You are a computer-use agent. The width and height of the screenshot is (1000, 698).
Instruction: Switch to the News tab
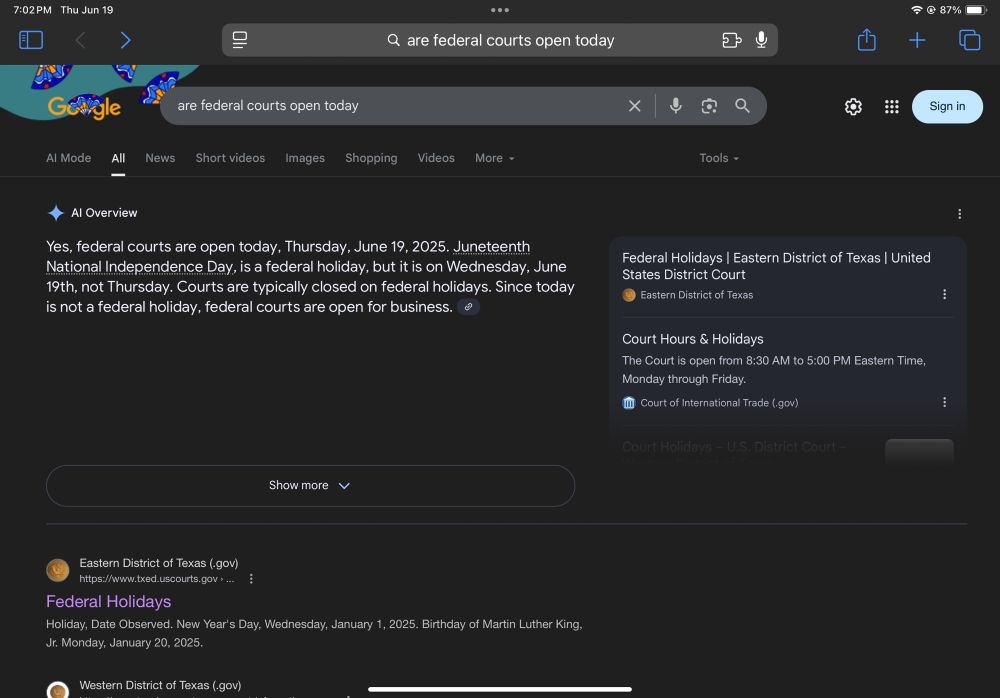(160, 158)
